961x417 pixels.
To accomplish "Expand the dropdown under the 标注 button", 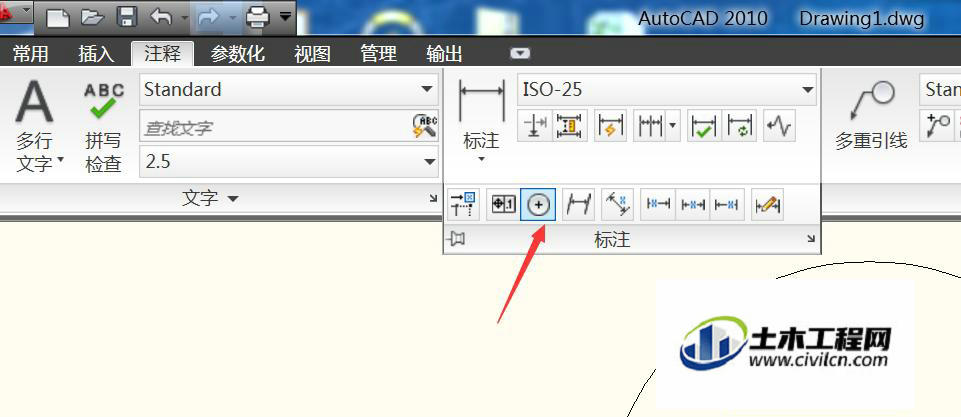I will tap(482, 159).
